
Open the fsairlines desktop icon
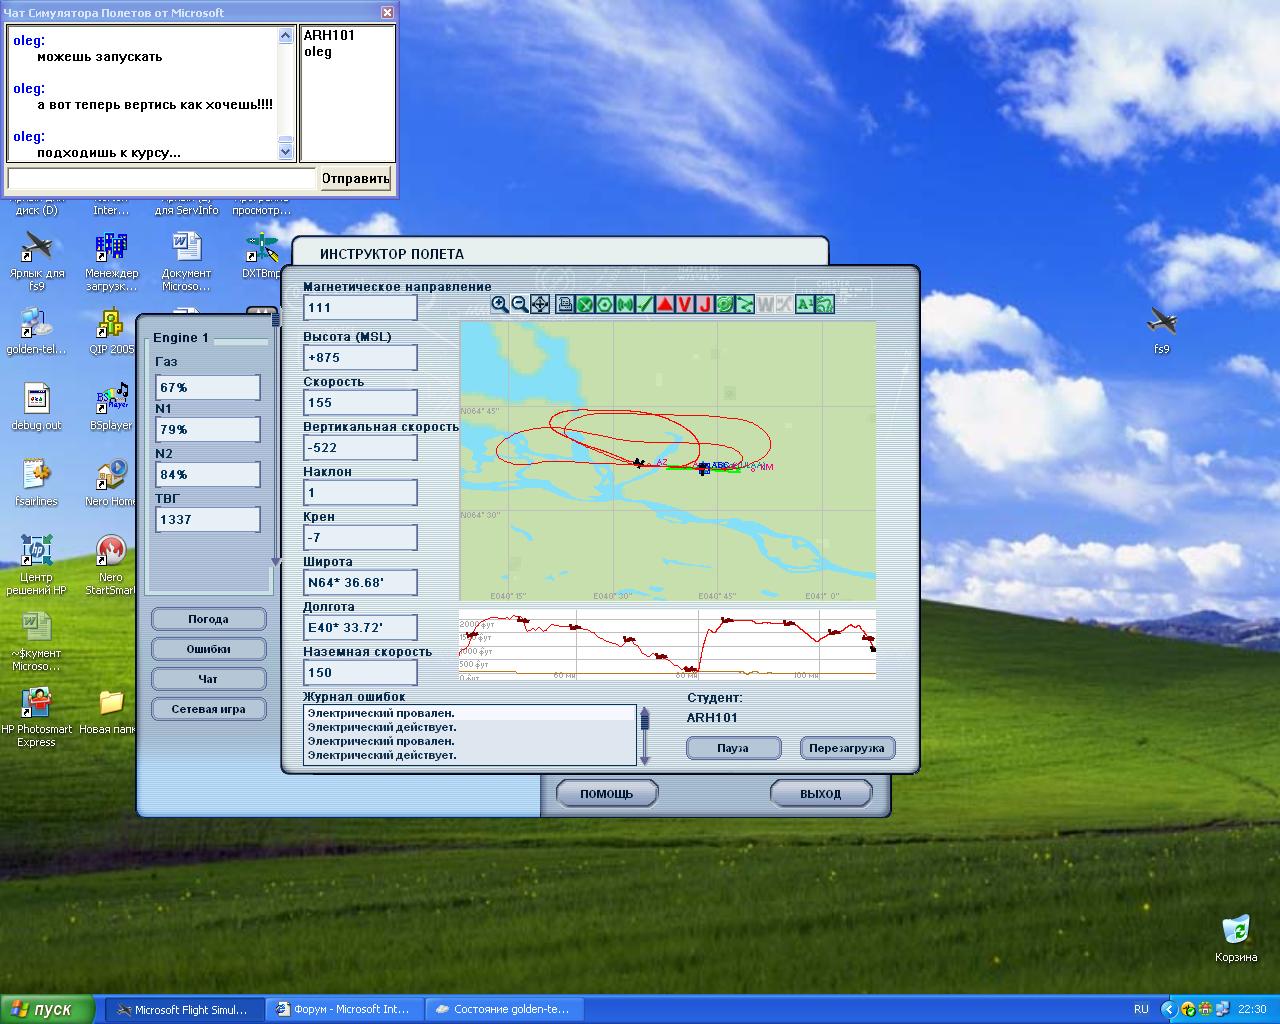point(36,484)
